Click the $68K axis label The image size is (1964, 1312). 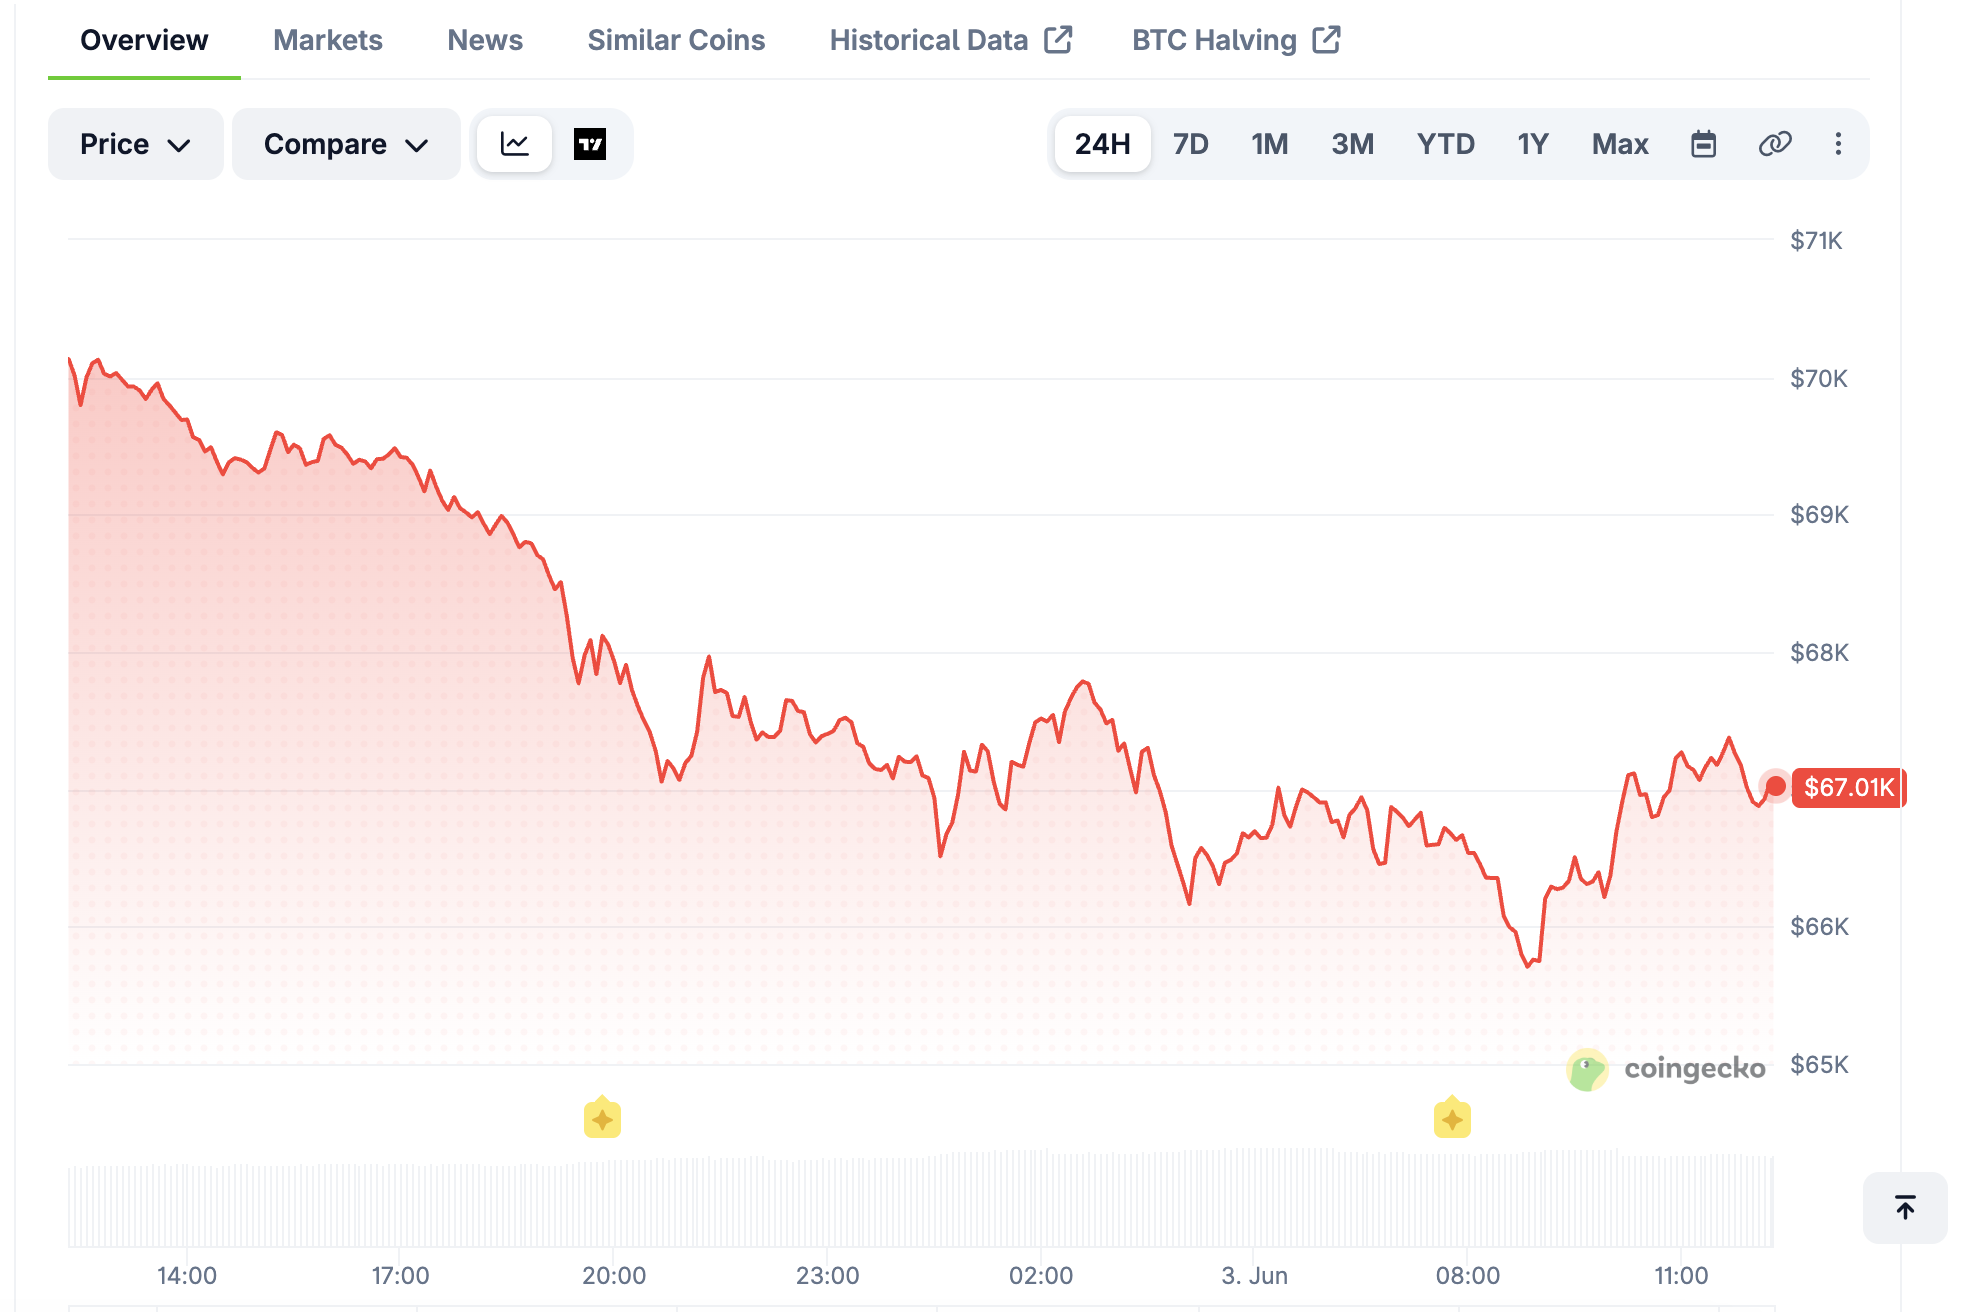tap(1819, 653)
